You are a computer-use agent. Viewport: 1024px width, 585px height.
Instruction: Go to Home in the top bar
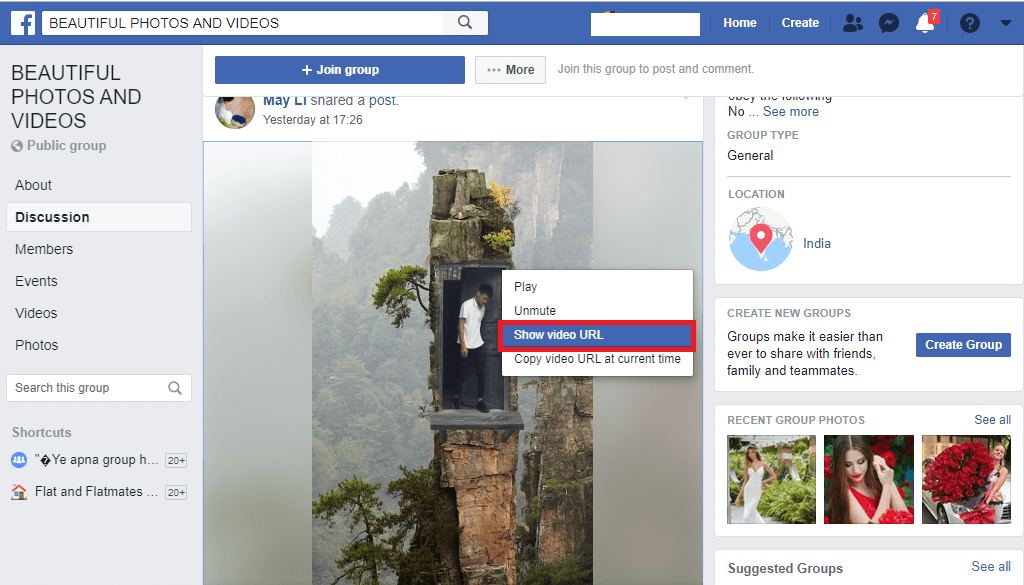point(739,23)
